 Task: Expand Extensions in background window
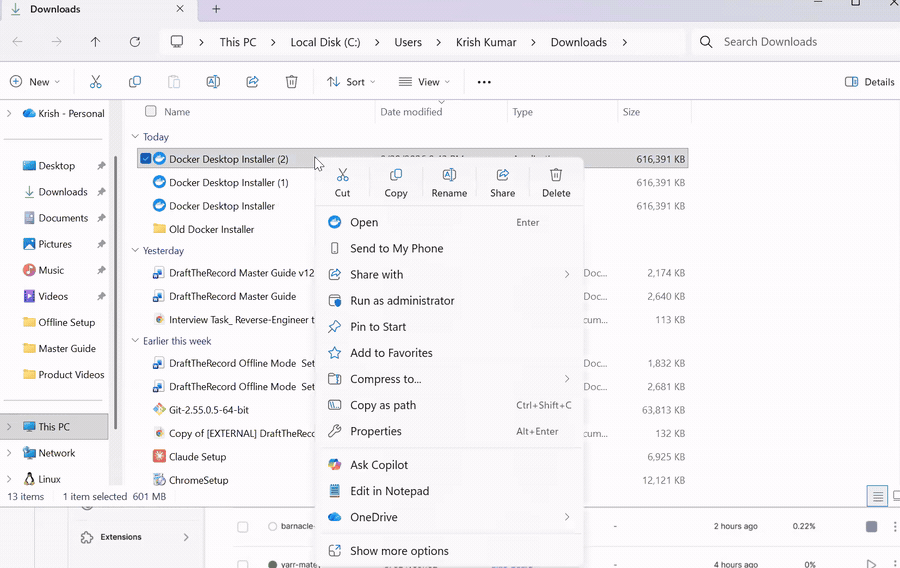click(x=185, y=537)
